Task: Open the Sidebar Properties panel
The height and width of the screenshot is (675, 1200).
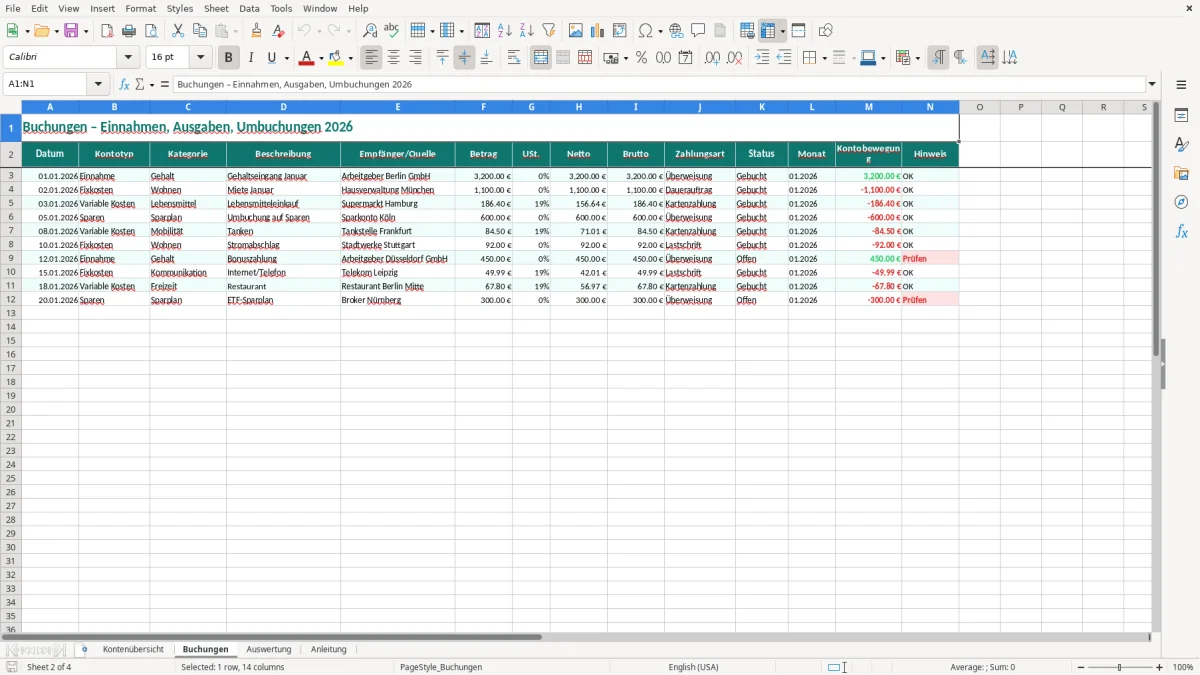Action: point(1181,115)
